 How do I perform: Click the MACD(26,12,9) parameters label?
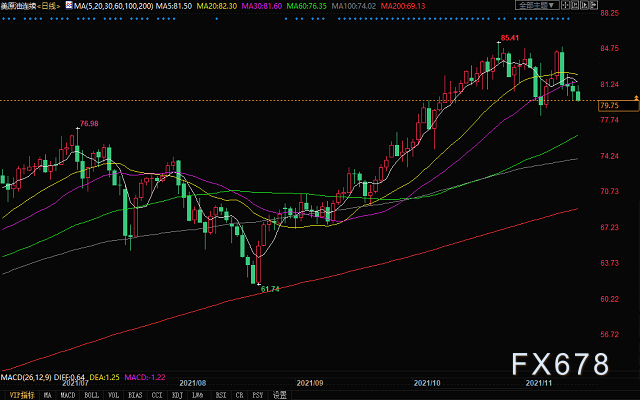pos(26,377)
